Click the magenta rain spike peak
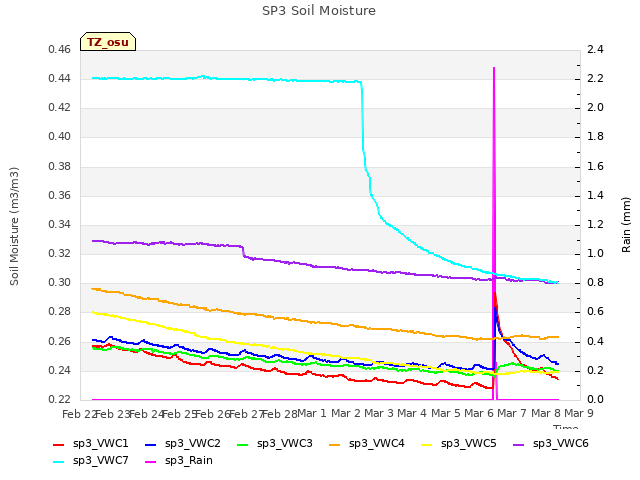 pyautogui.click(x=494, y=68)
